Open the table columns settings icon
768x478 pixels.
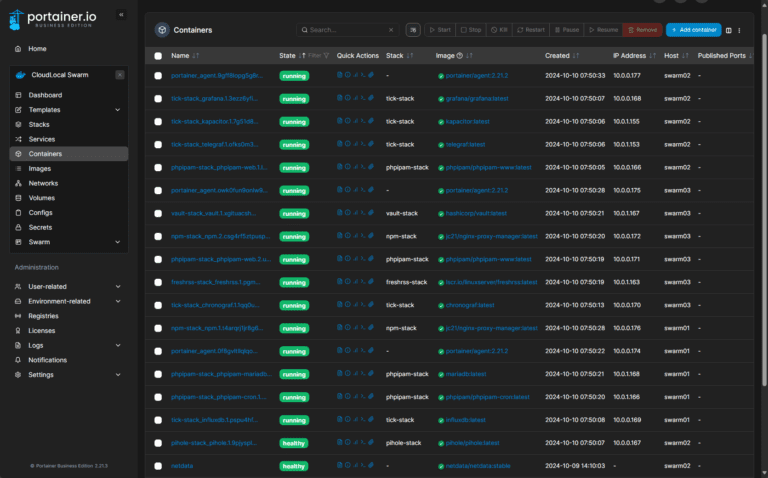(728, 30)
